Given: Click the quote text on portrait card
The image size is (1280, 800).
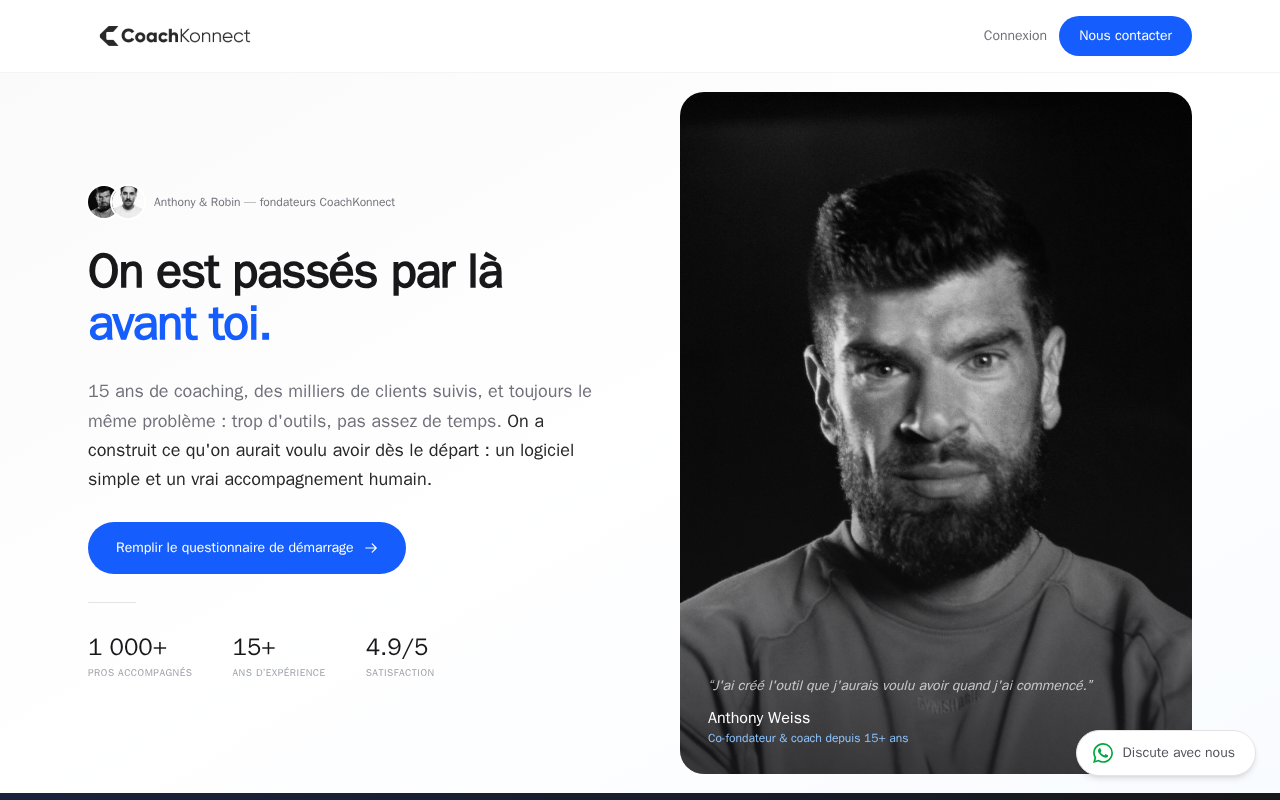Looking at the screenshot, I should 900,685.
